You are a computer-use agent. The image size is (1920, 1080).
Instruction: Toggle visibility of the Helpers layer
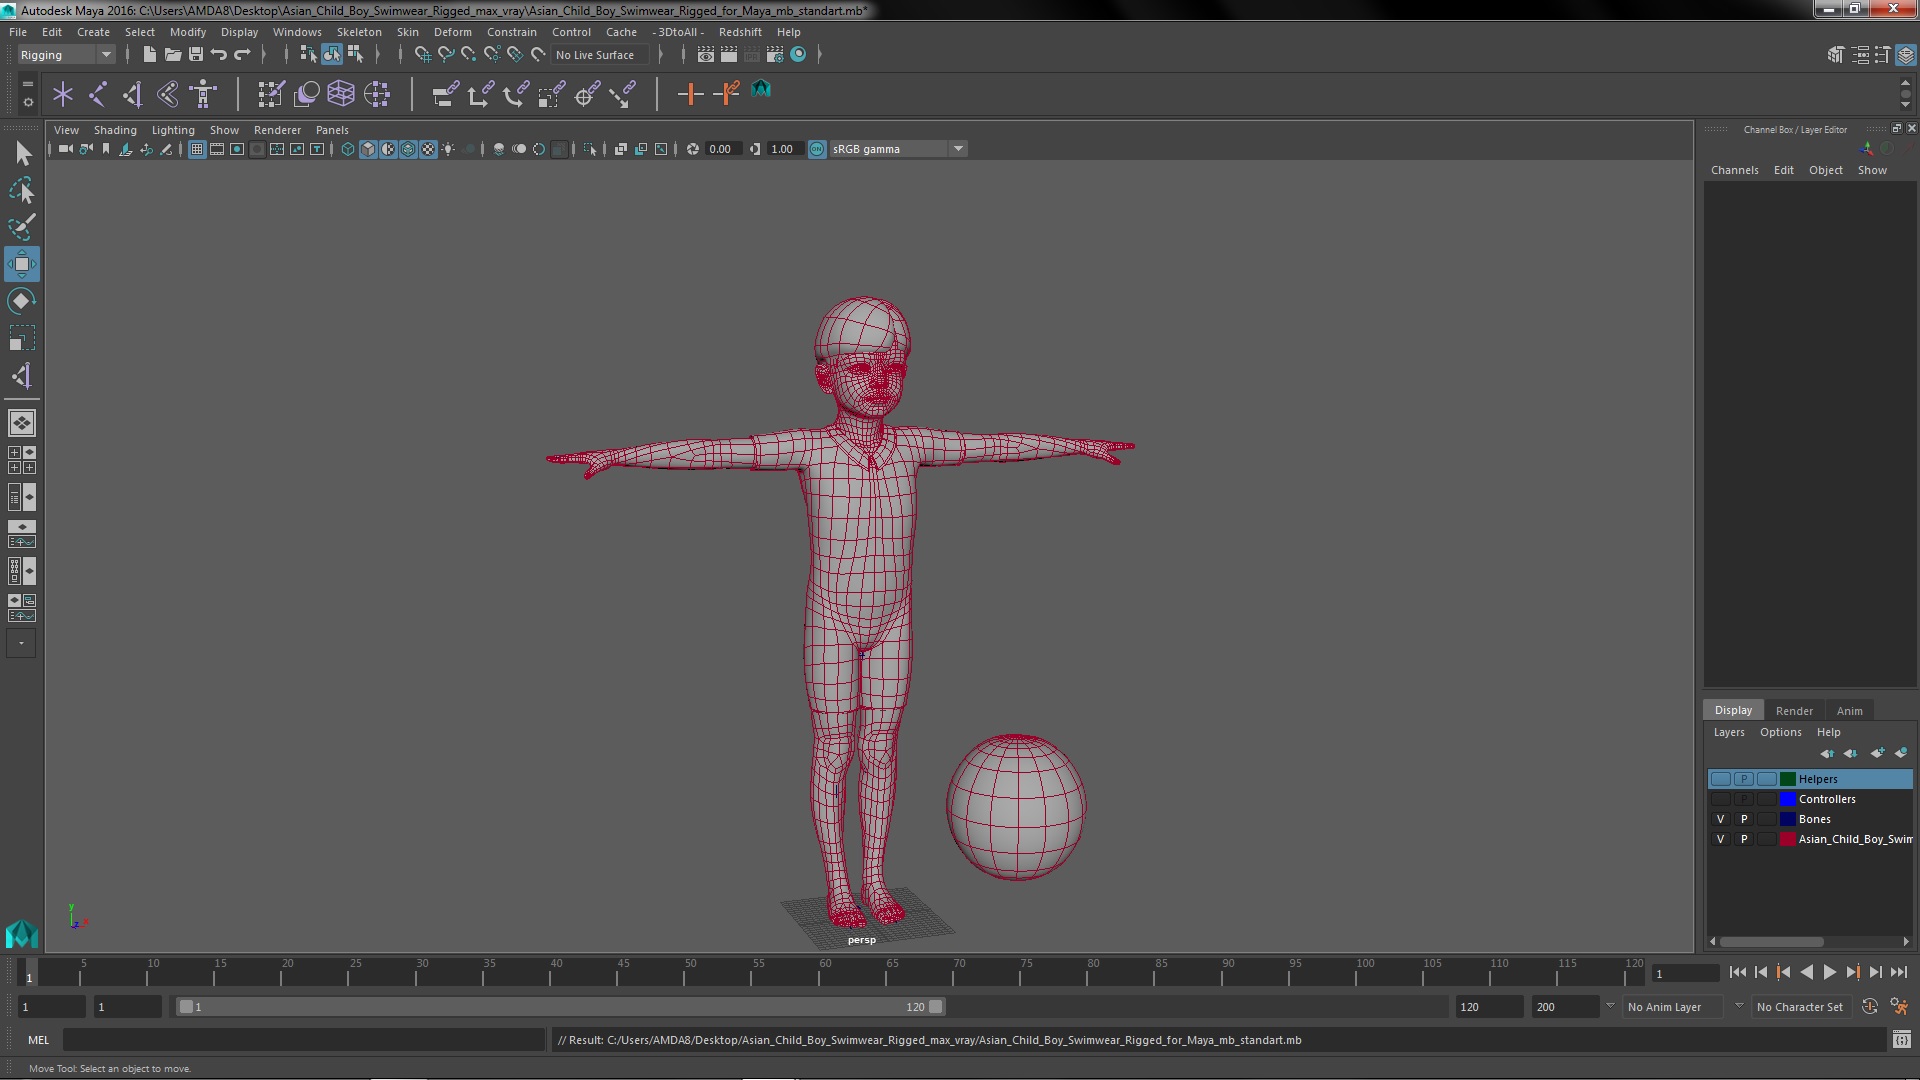(1721, 779)
